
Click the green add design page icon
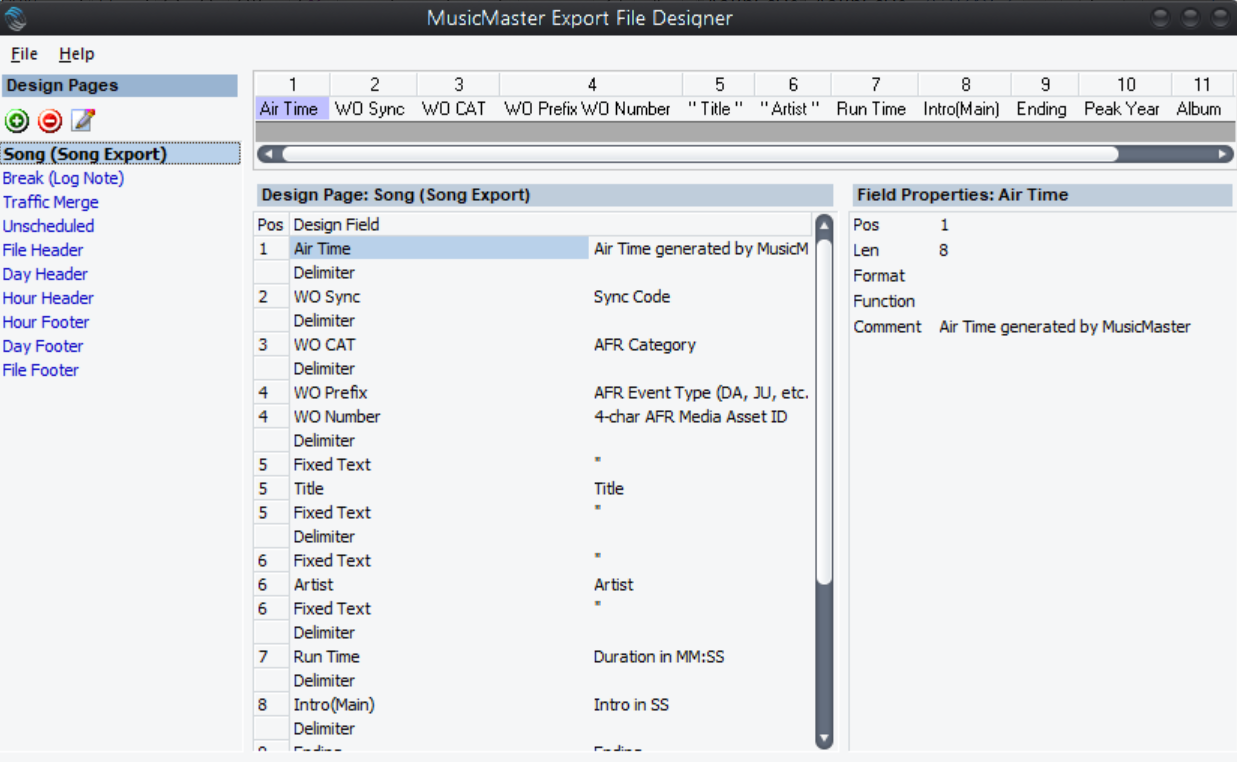(x=16, y=121)
